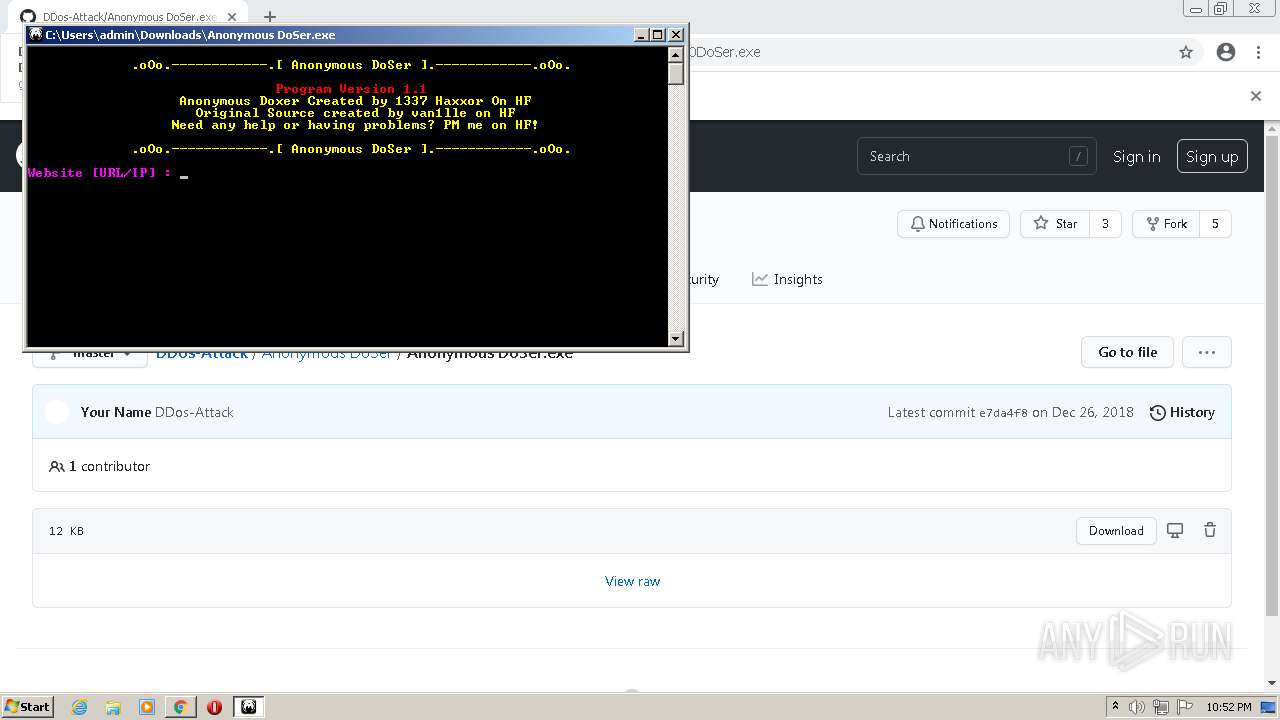
Task: Open network status tray icon
Action: 1161,707
